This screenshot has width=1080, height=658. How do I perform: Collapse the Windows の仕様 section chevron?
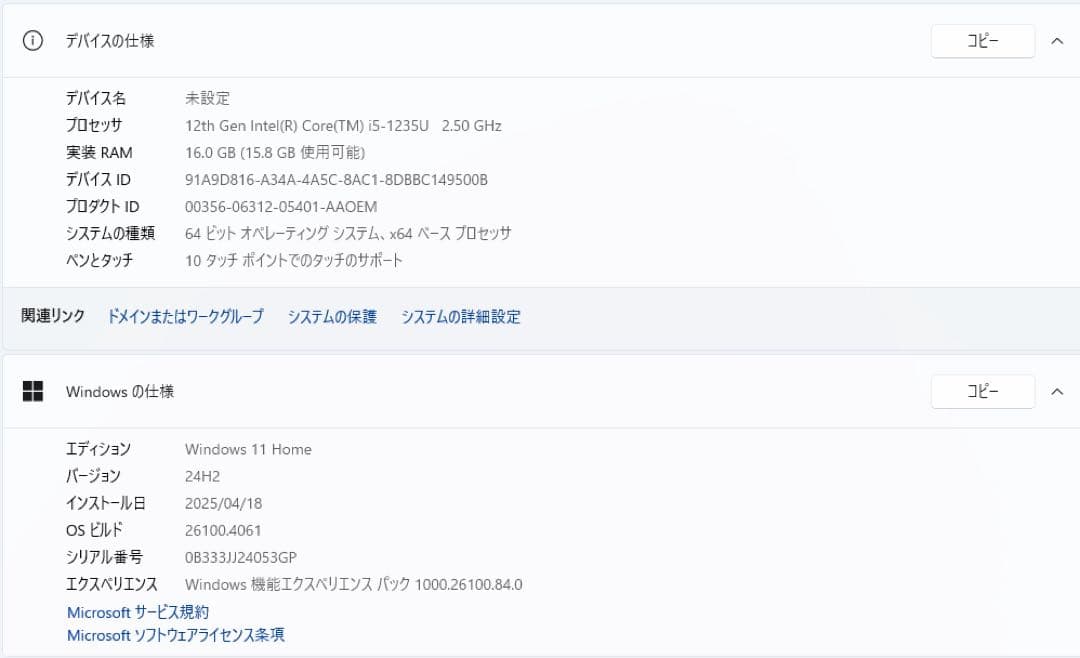[1057, 392]
